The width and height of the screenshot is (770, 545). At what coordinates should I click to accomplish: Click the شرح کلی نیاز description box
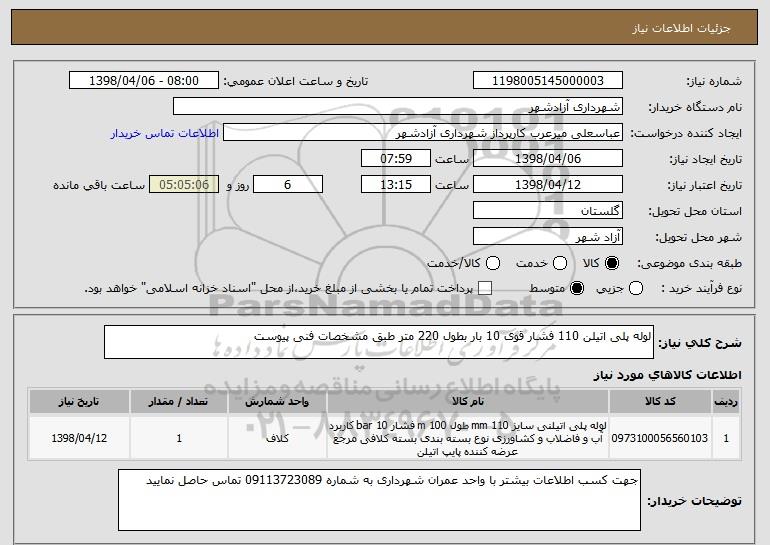379,342
